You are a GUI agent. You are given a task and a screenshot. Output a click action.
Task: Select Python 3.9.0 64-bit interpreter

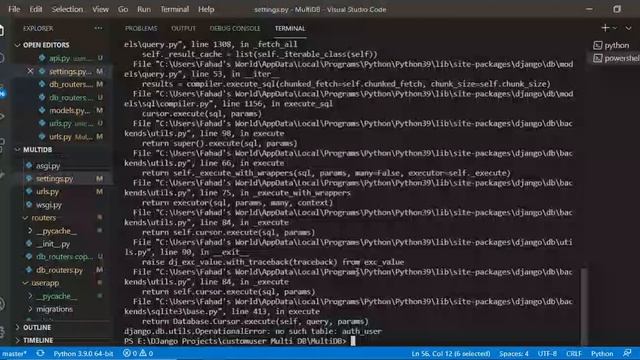[x=83, y=353]
